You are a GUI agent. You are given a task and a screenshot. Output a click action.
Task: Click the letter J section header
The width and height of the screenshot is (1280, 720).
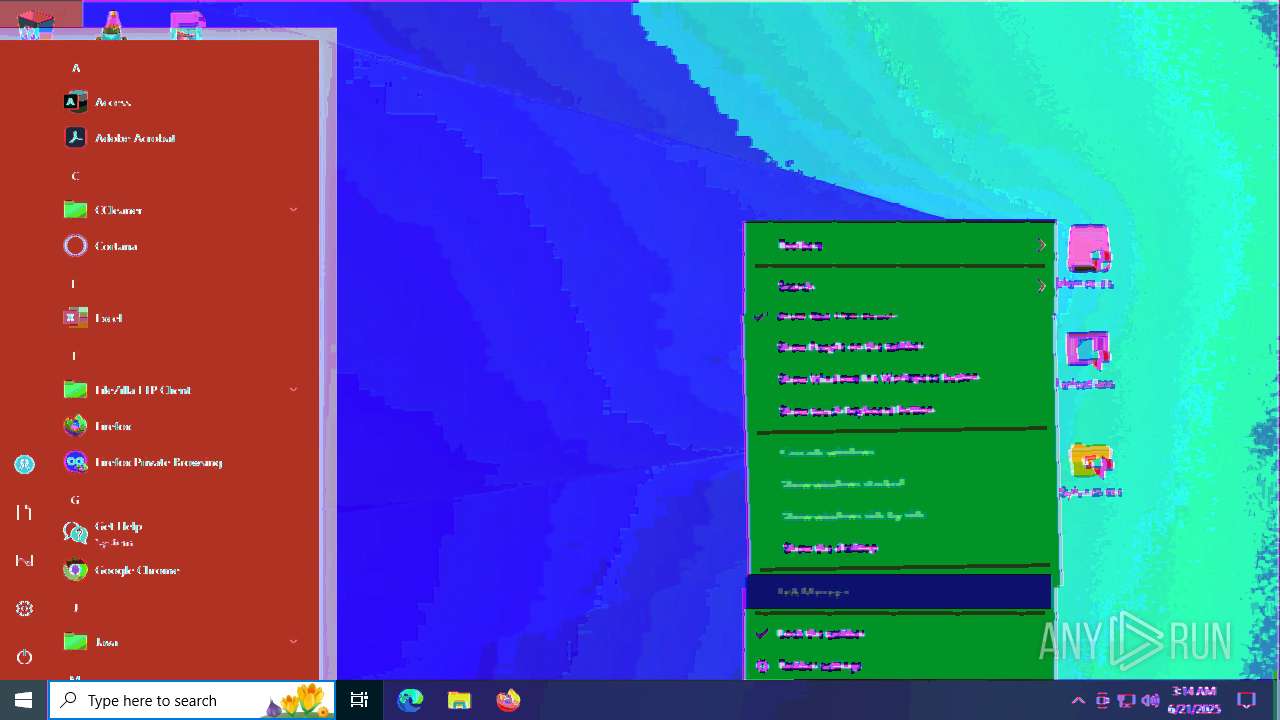pyautogui.click(x=75, y=608)
